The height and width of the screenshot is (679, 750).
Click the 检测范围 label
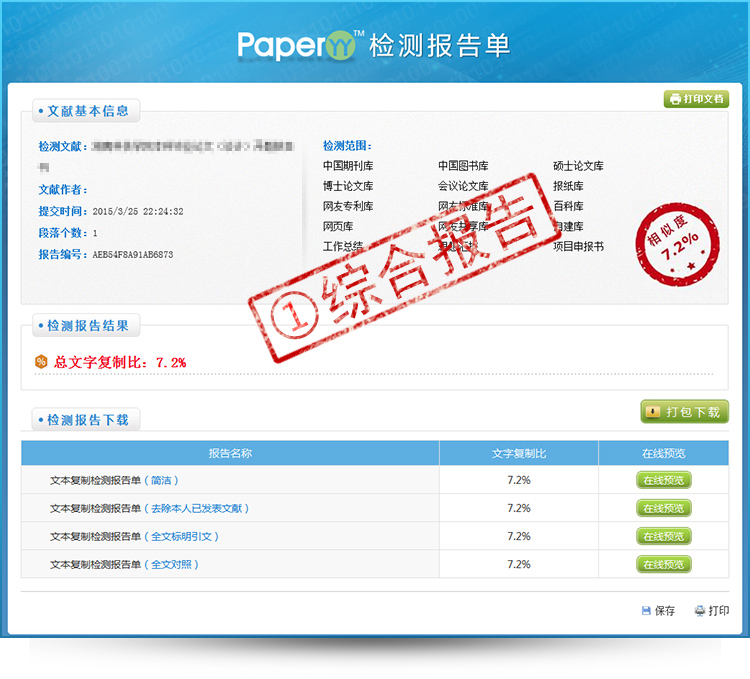point(347,146)
